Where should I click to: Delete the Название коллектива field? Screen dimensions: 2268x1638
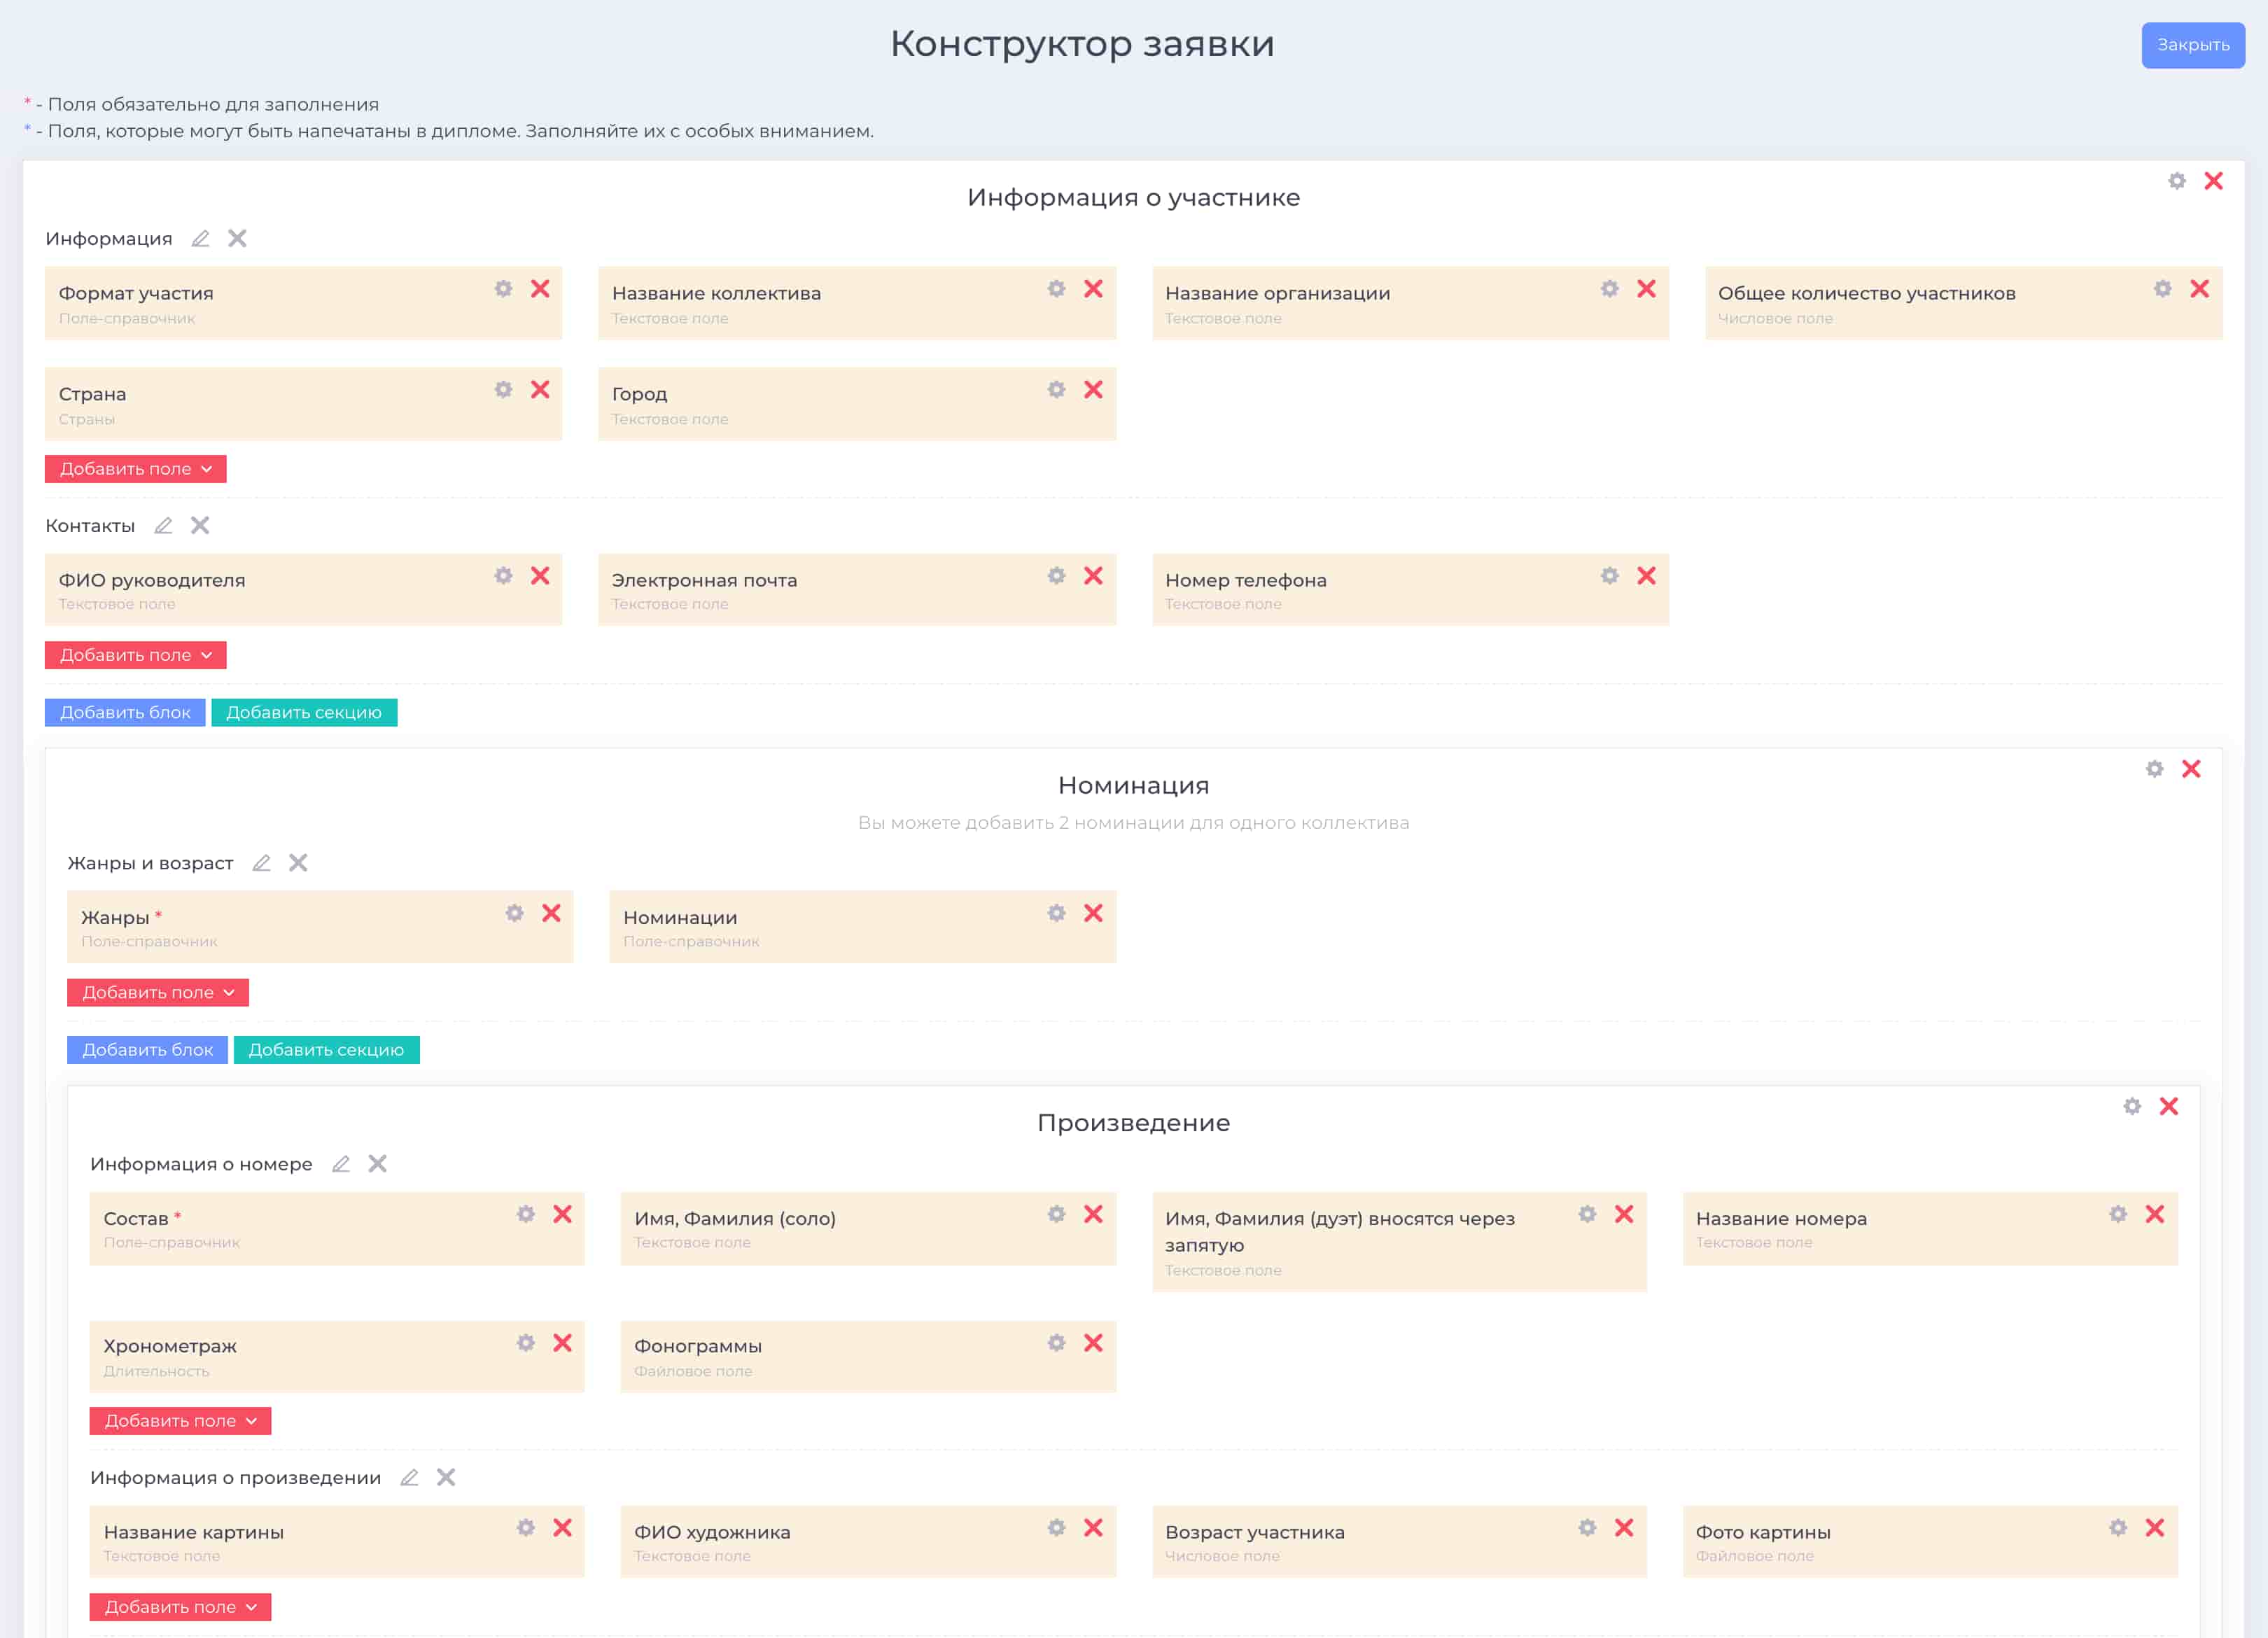tap(1093, 289)
